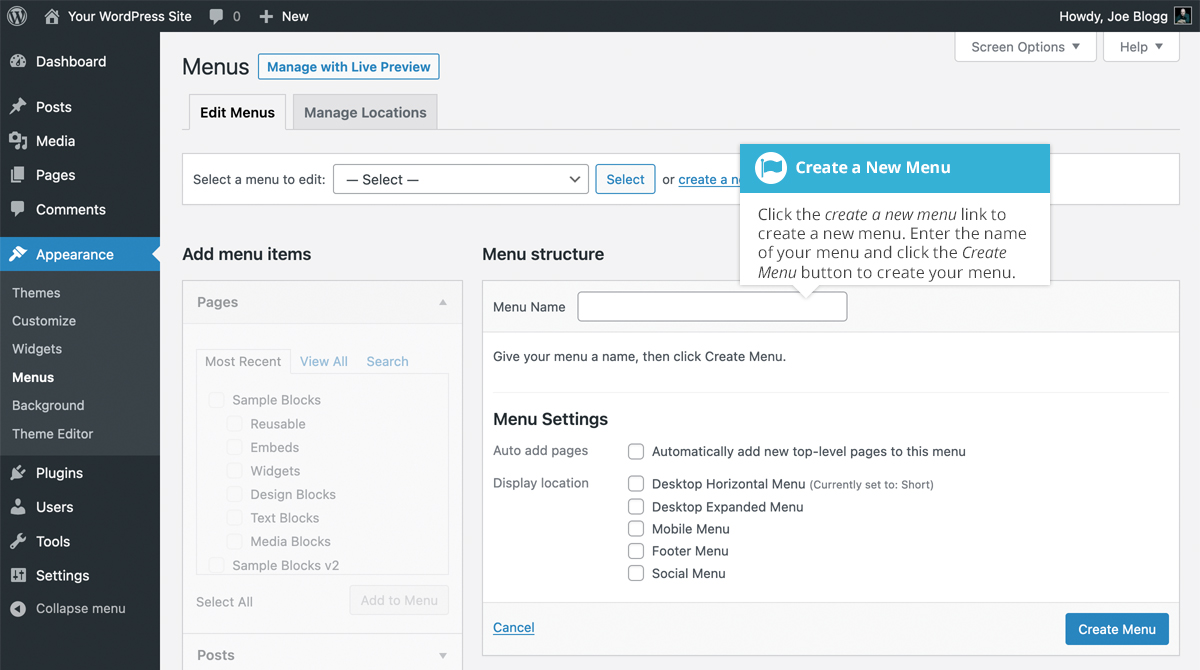
Task: Open Themes submenu item
Action: click(x=36, y=293)
